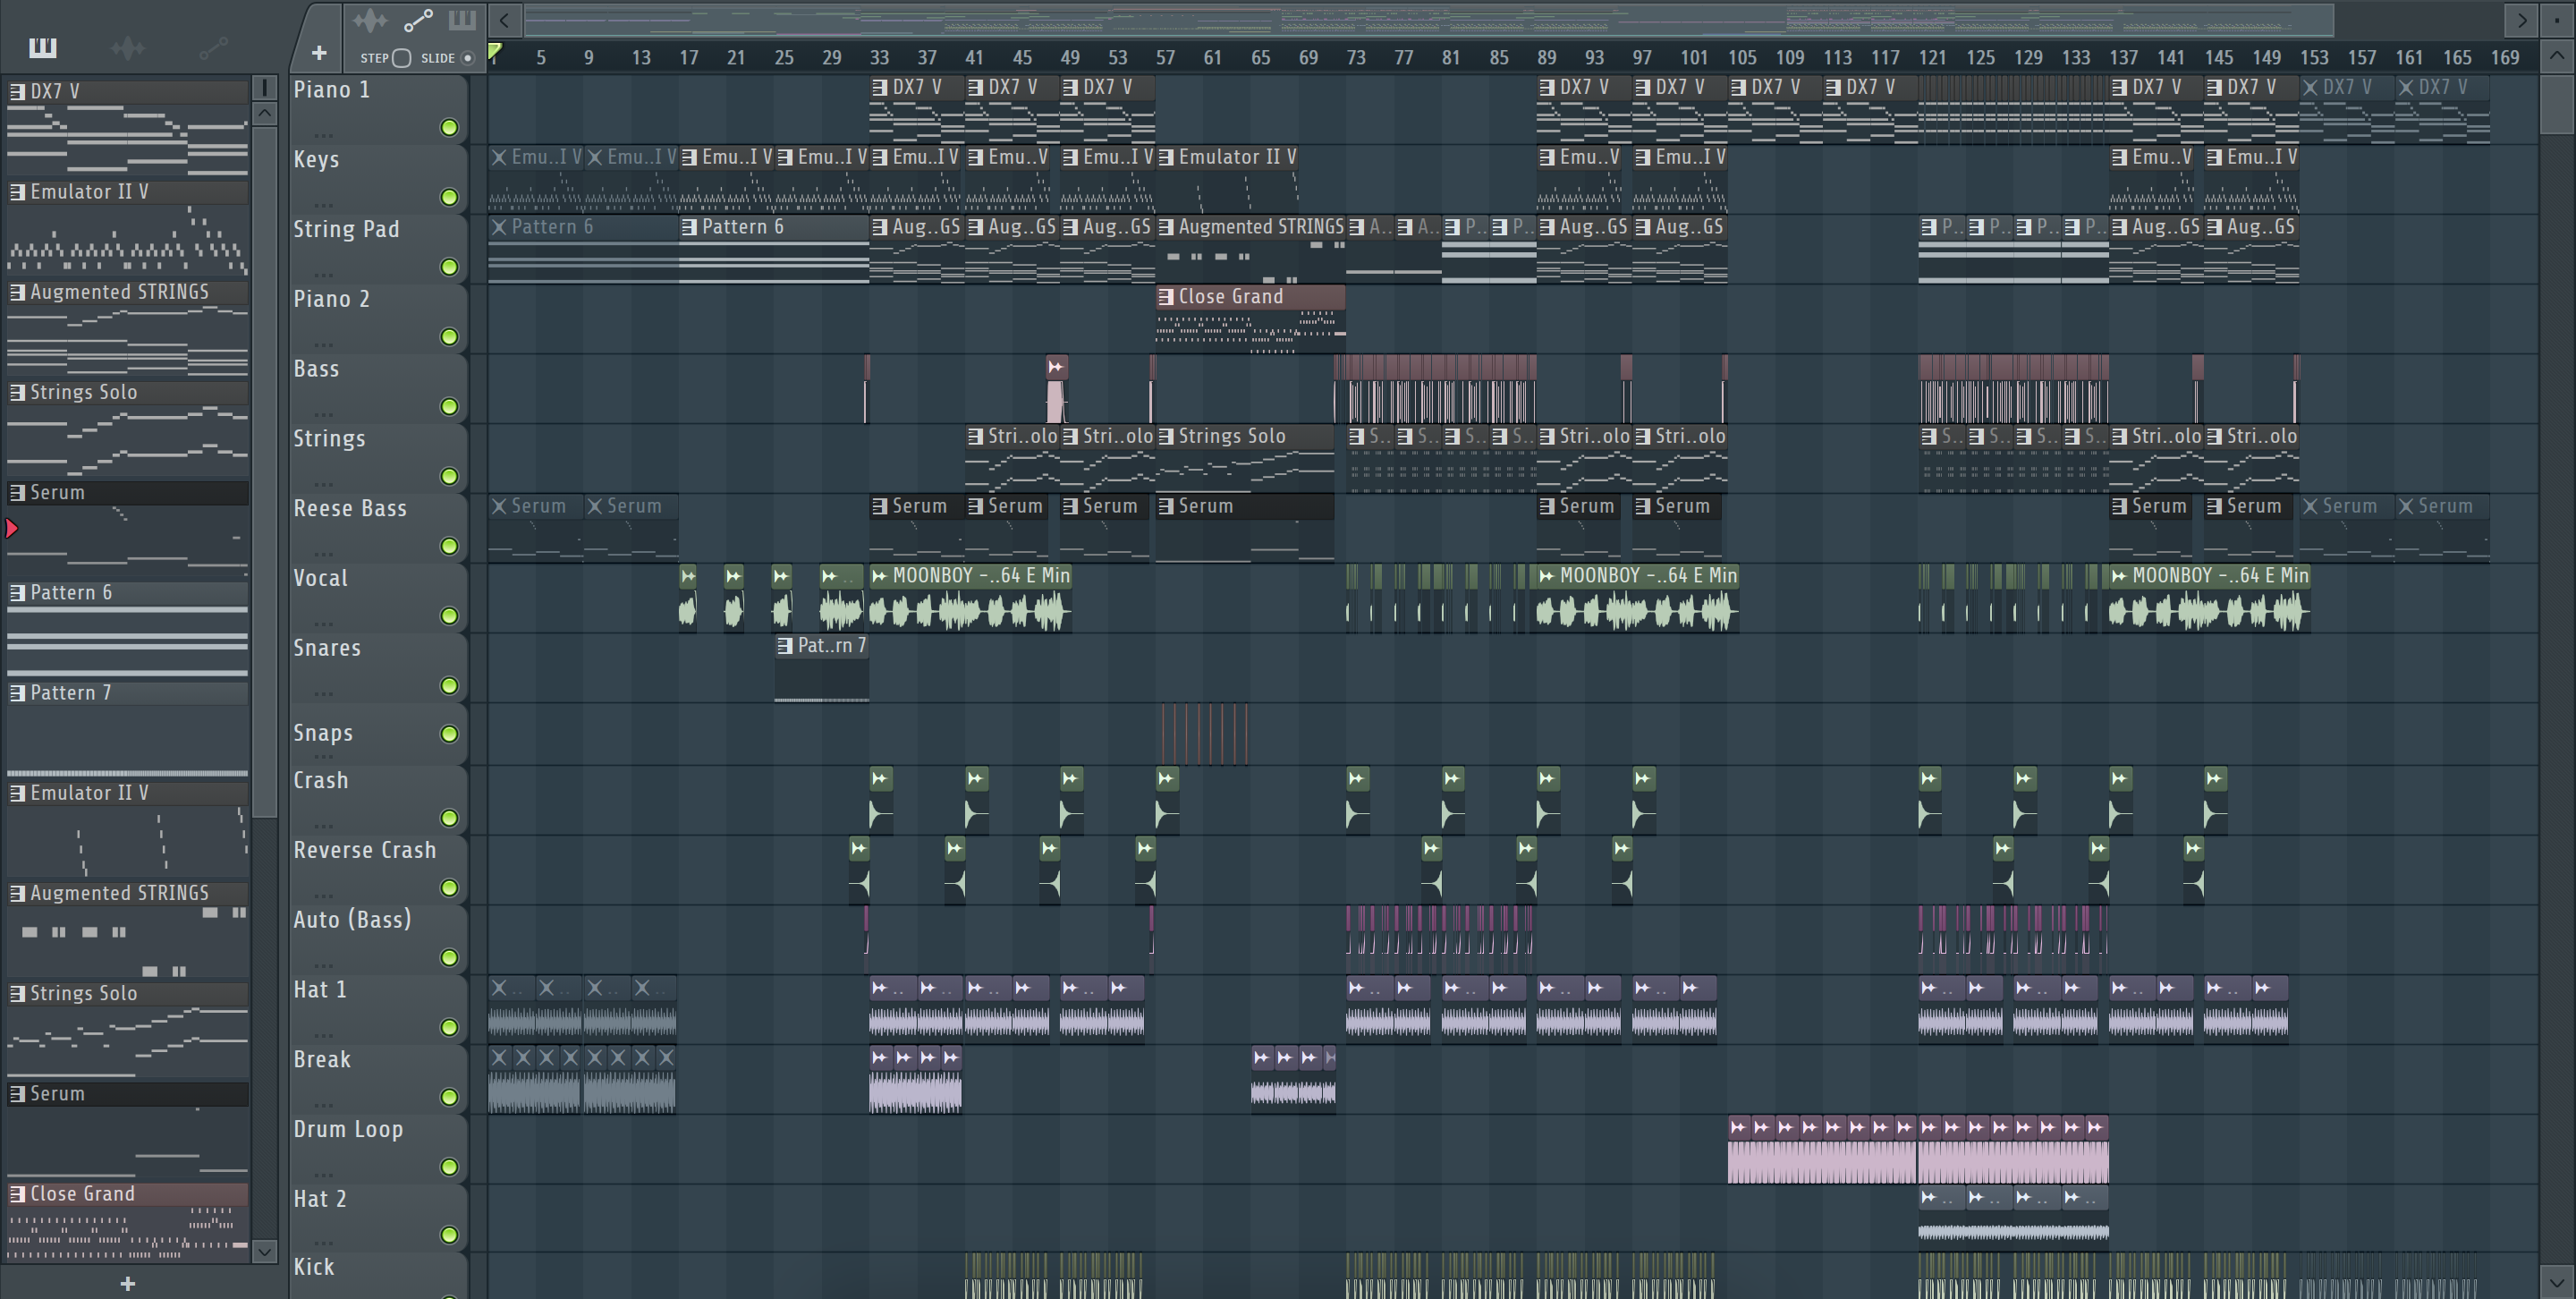Select the Piano 2 track header
2576x1299 pixels.
pyautogui.click(x=378, y=318)
